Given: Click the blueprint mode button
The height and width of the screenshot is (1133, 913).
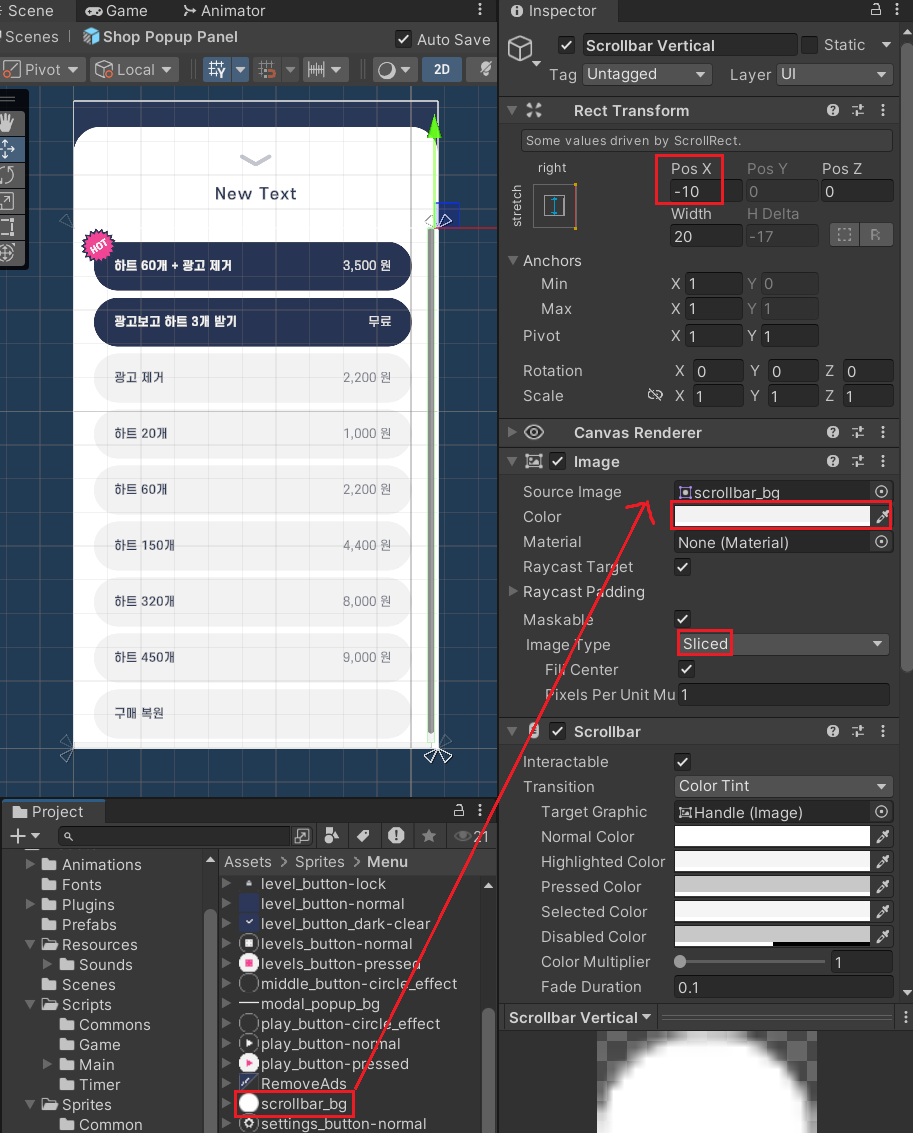Looking at the screenshot, I should point(844,235).
